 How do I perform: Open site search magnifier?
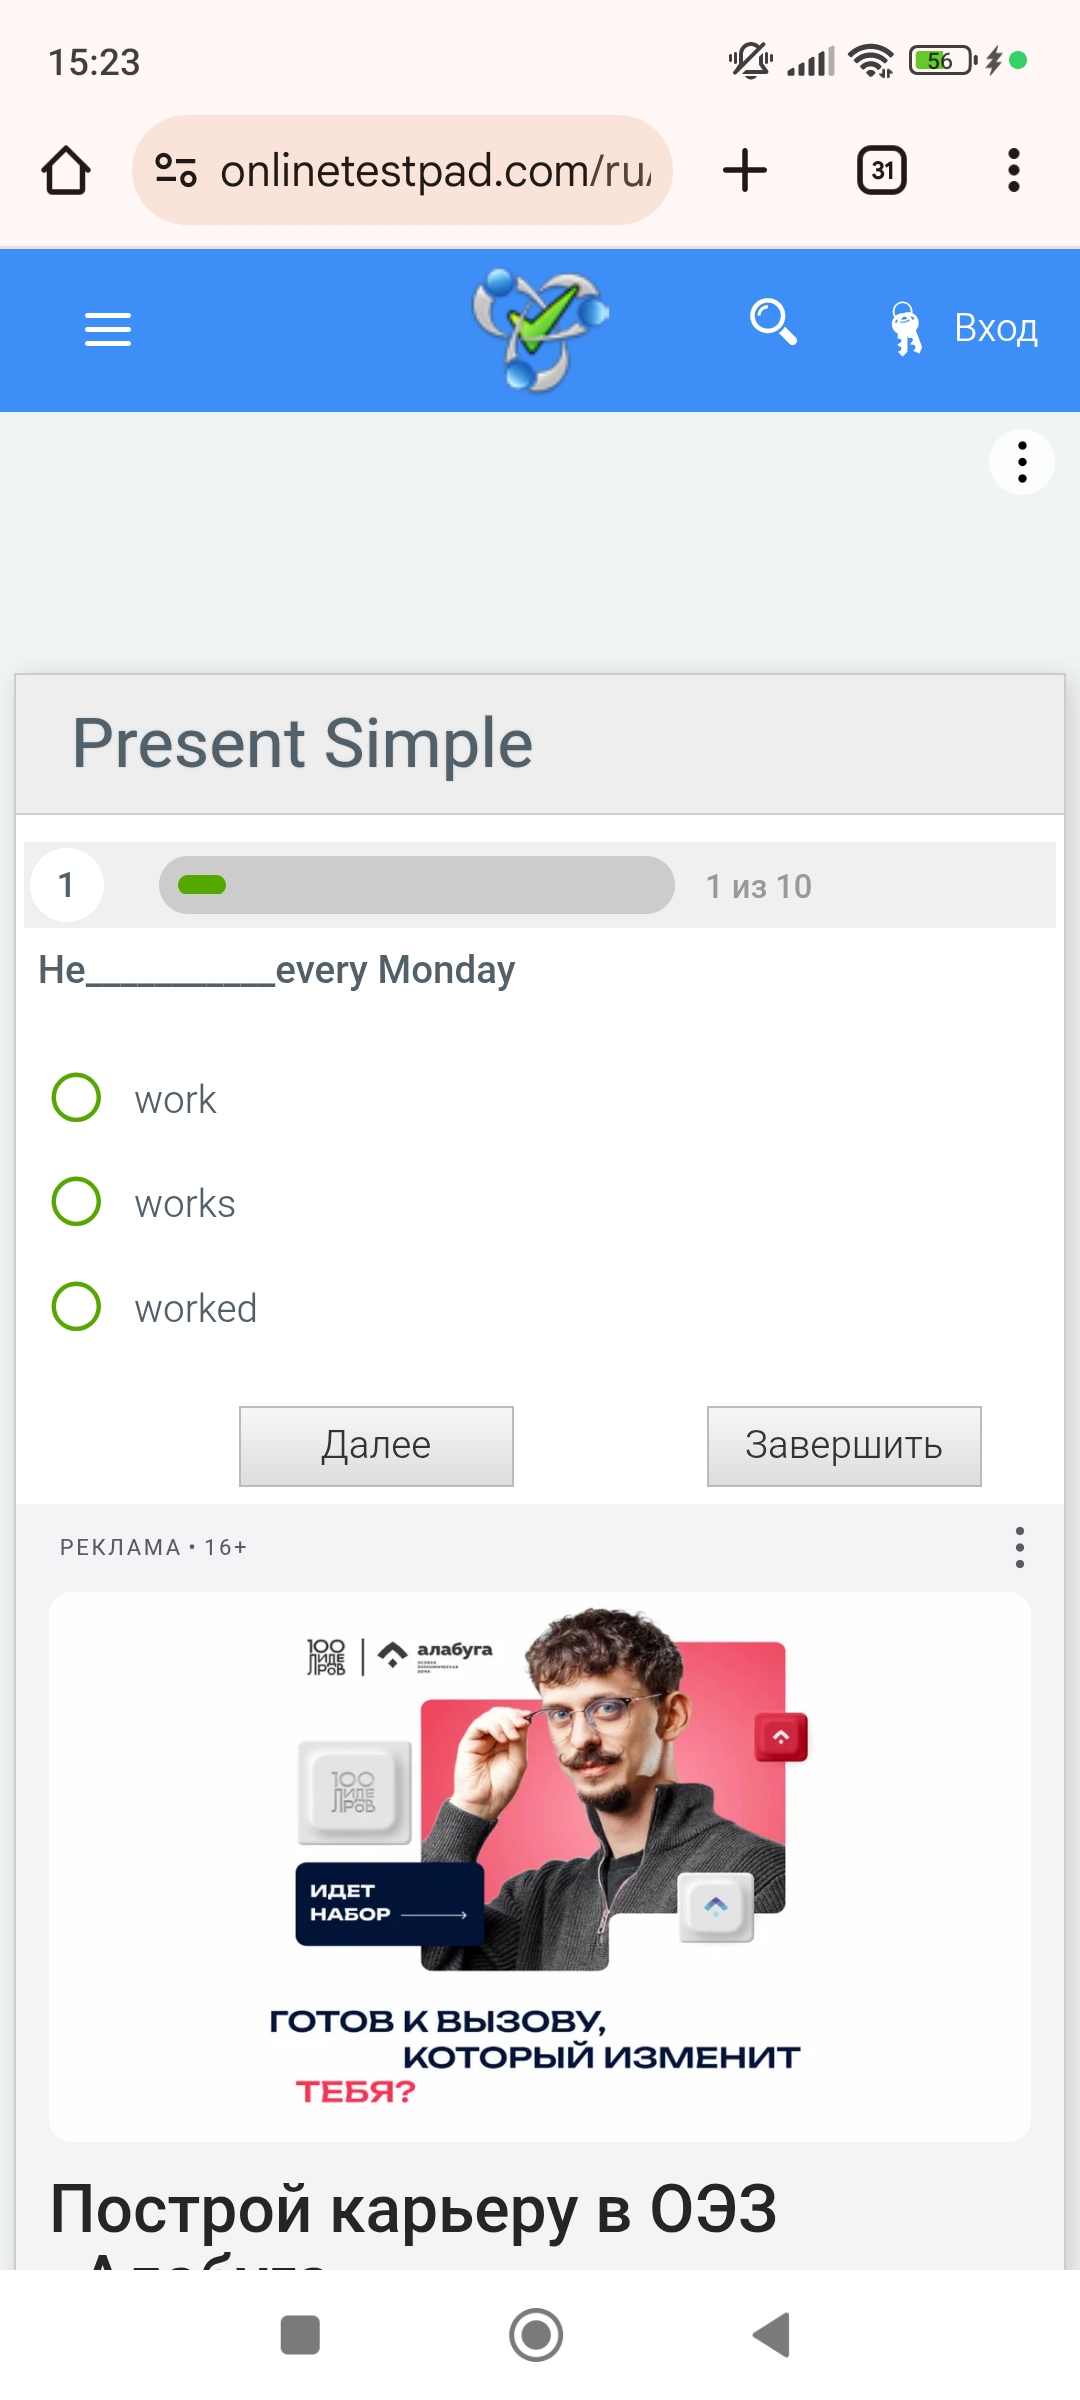click(773, 323)
